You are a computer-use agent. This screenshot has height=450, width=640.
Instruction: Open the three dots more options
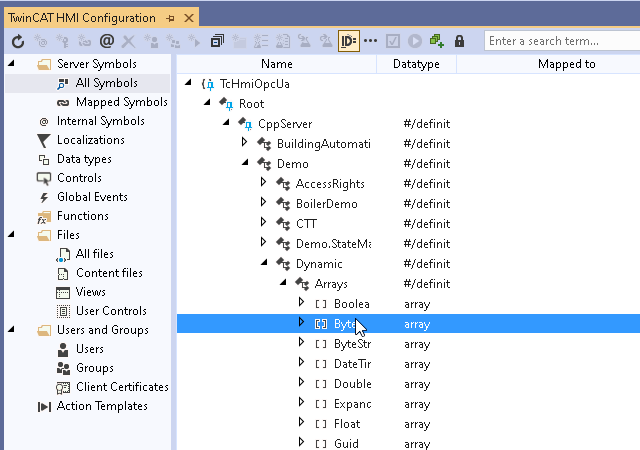[x=370, y=41]
